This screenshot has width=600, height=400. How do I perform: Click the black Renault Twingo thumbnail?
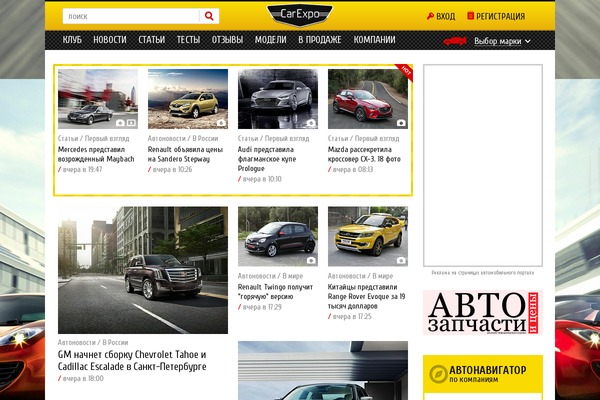pyautogui.click(x=278, y=236)
